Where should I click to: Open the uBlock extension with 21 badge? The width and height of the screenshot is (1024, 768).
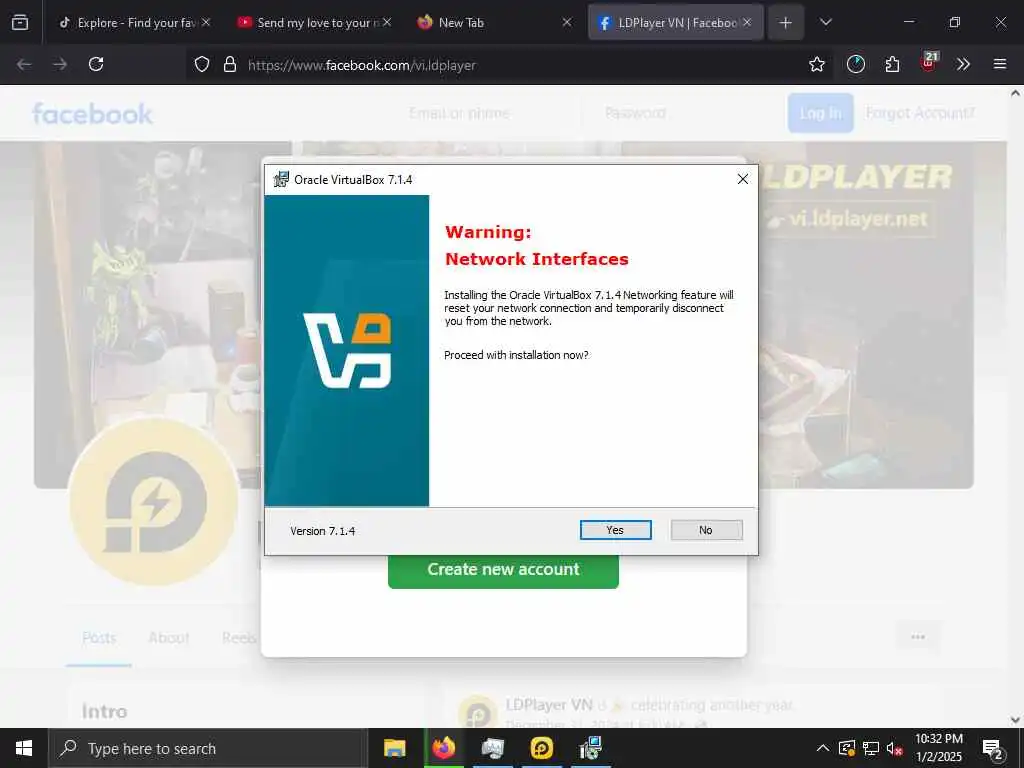click(929, 62)
